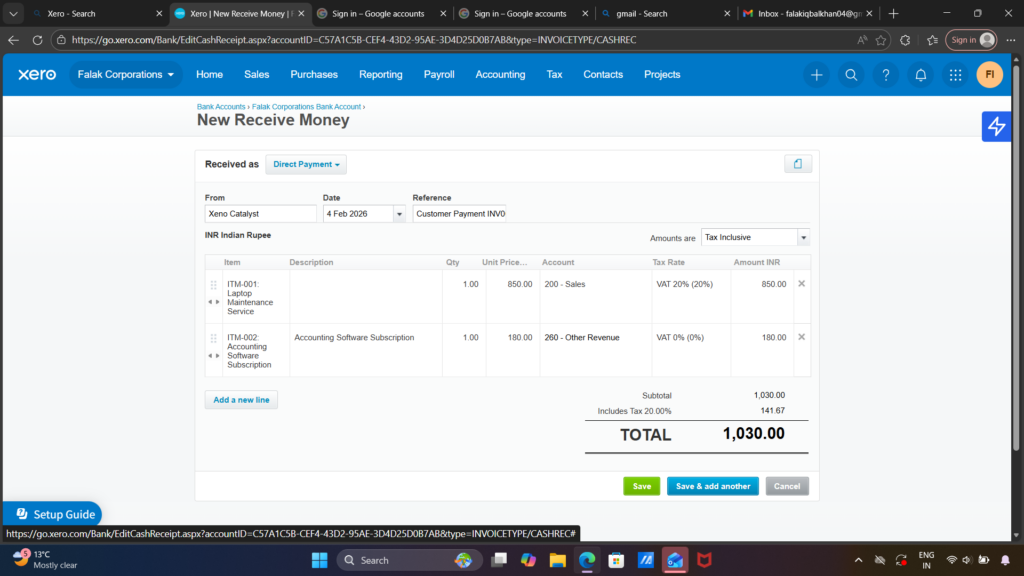Grab the ITM-002 row drag handle

(214, 338)
